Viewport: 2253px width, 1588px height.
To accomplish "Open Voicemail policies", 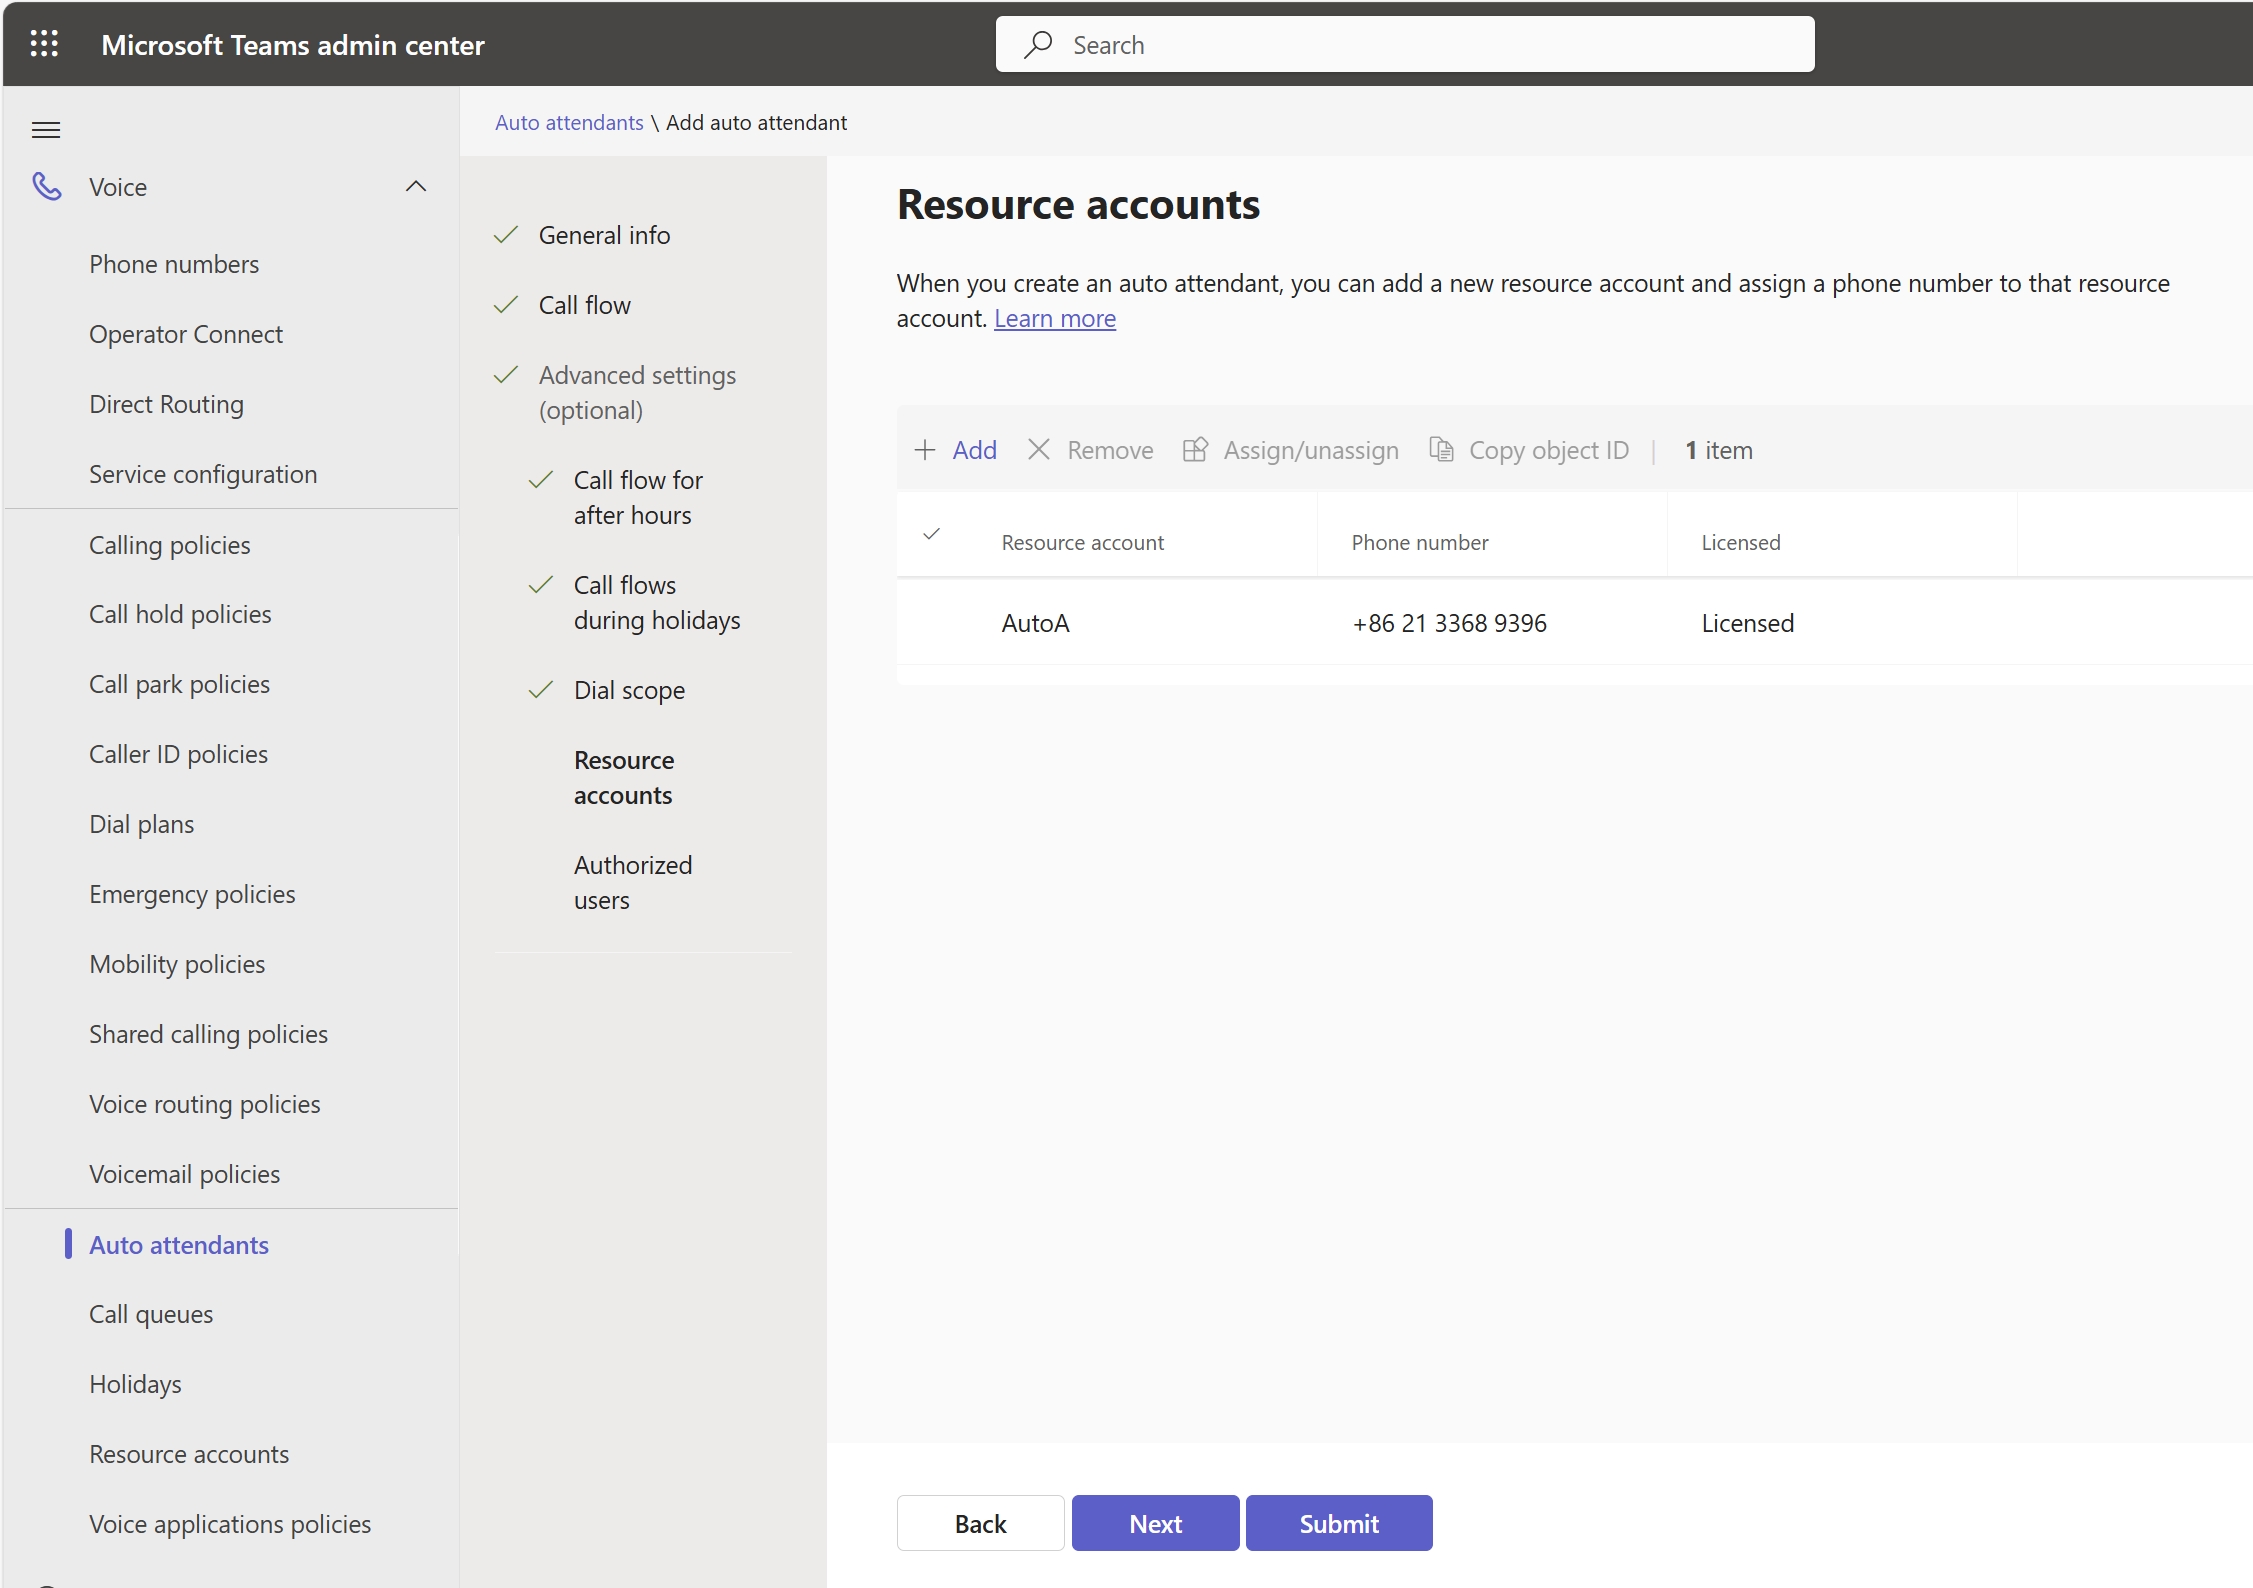I will (x=184, y=1174).
